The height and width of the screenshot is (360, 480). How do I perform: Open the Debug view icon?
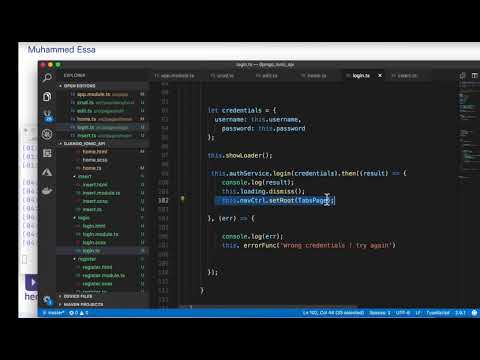pos(47,134)
